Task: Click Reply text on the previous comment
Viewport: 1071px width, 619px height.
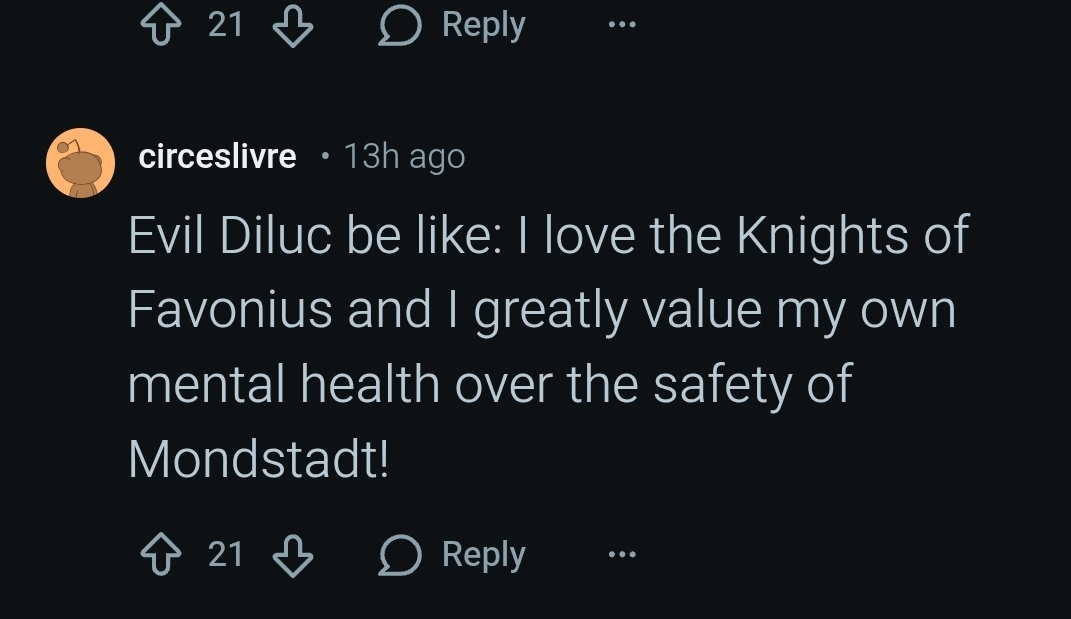Action: click(483, 25)
